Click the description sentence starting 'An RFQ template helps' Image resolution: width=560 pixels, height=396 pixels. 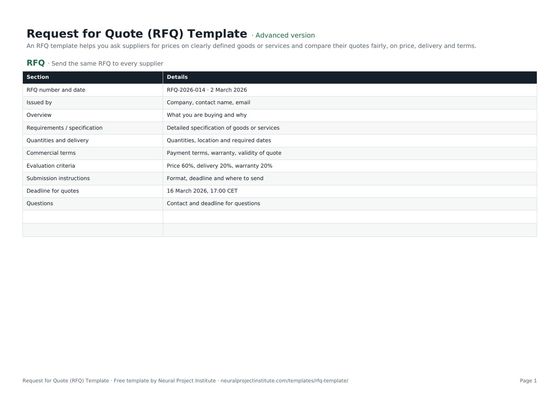click(251, 46)
